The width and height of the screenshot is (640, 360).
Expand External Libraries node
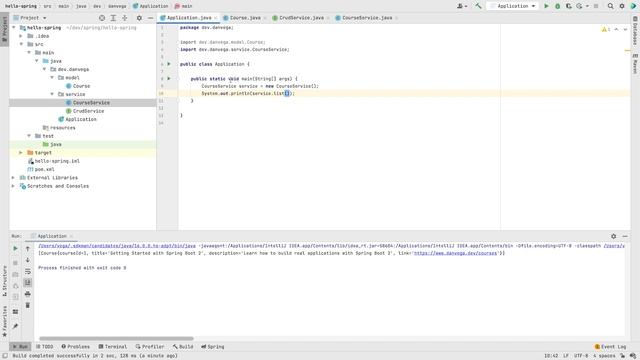[13, 178]
